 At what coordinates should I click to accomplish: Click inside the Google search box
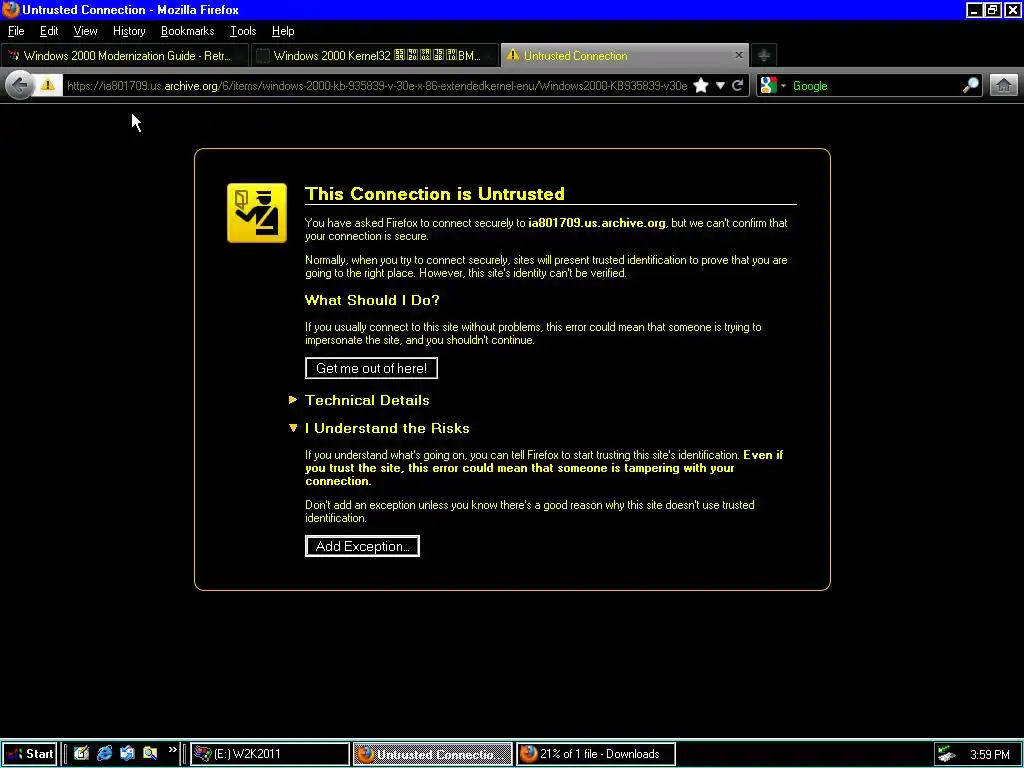[x=875, y=86]
